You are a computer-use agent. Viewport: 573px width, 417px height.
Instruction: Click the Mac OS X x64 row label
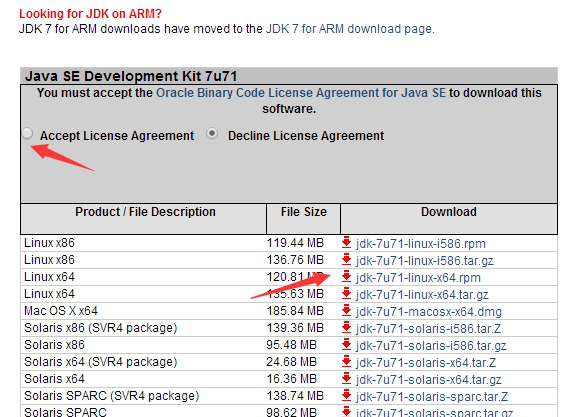pos(61,311)
